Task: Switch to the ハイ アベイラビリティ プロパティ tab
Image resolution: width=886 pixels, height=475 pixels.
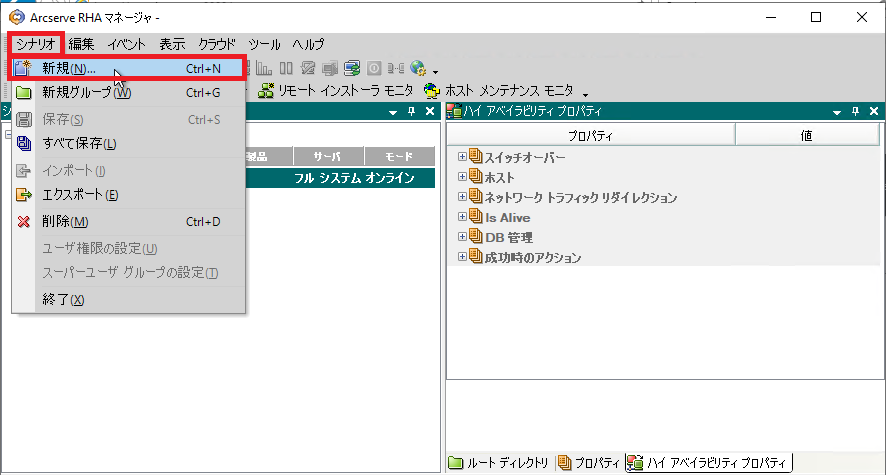Action: (709, 463)
